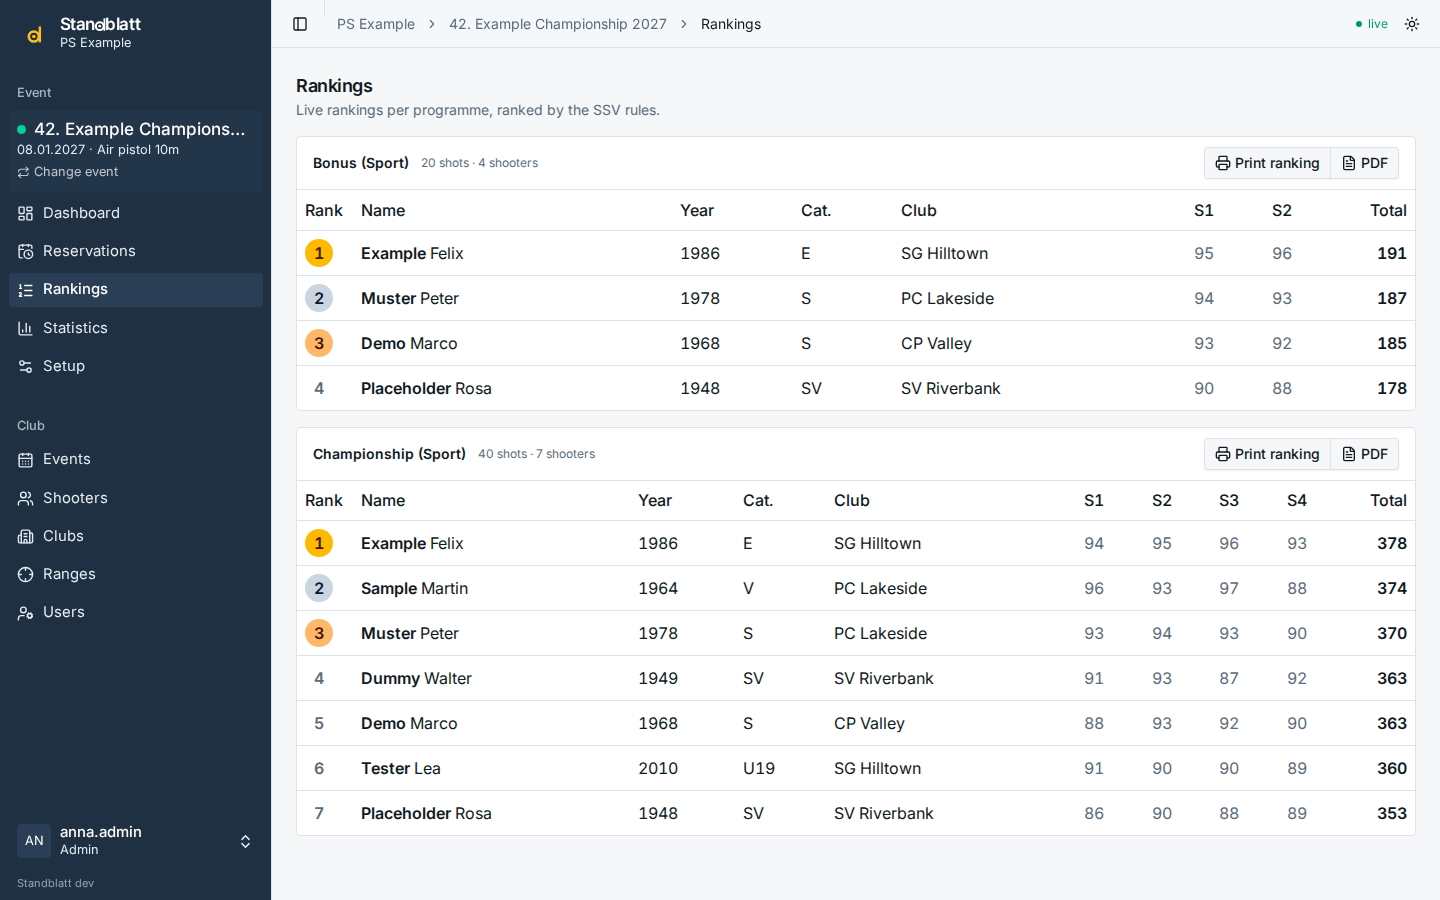This screenshot has height=900, width=1440.
Task: Export Championship (Sport) ranking as PDF
Action: [1365, 454]
